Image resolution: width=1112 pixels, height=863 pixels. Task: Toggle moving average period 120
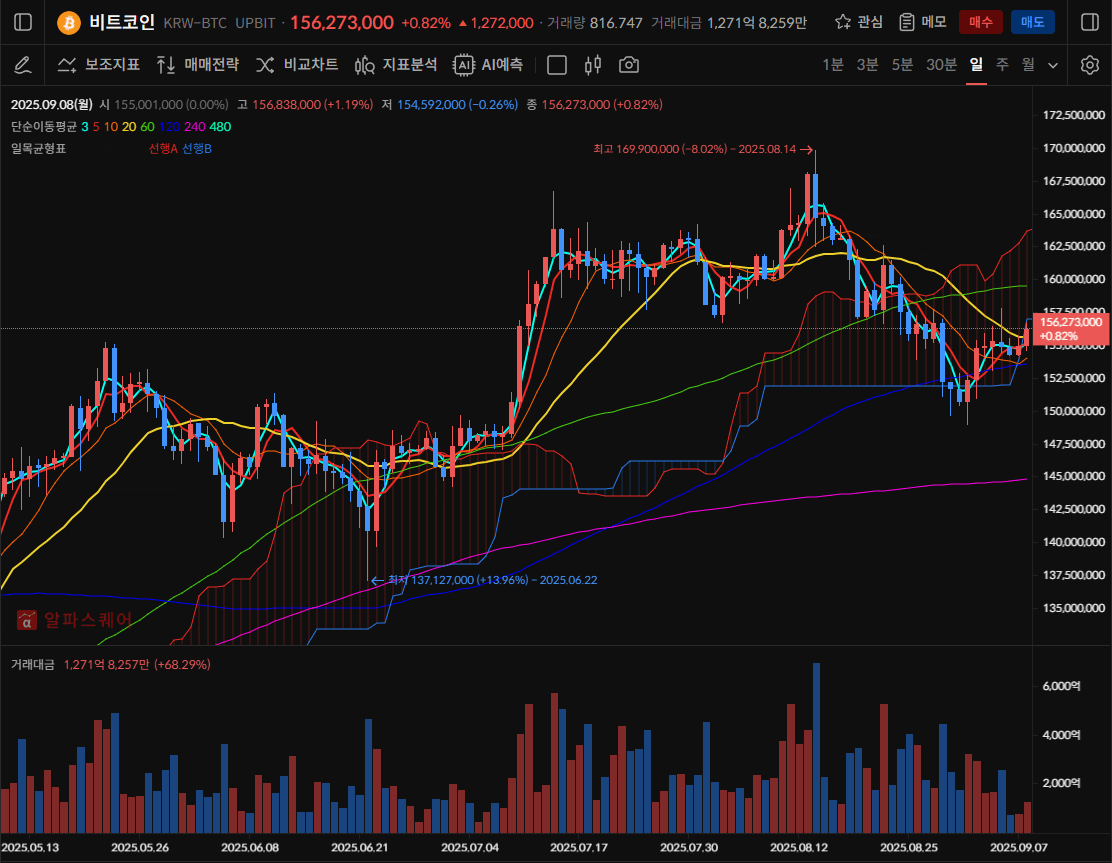(x=169, y=127)
